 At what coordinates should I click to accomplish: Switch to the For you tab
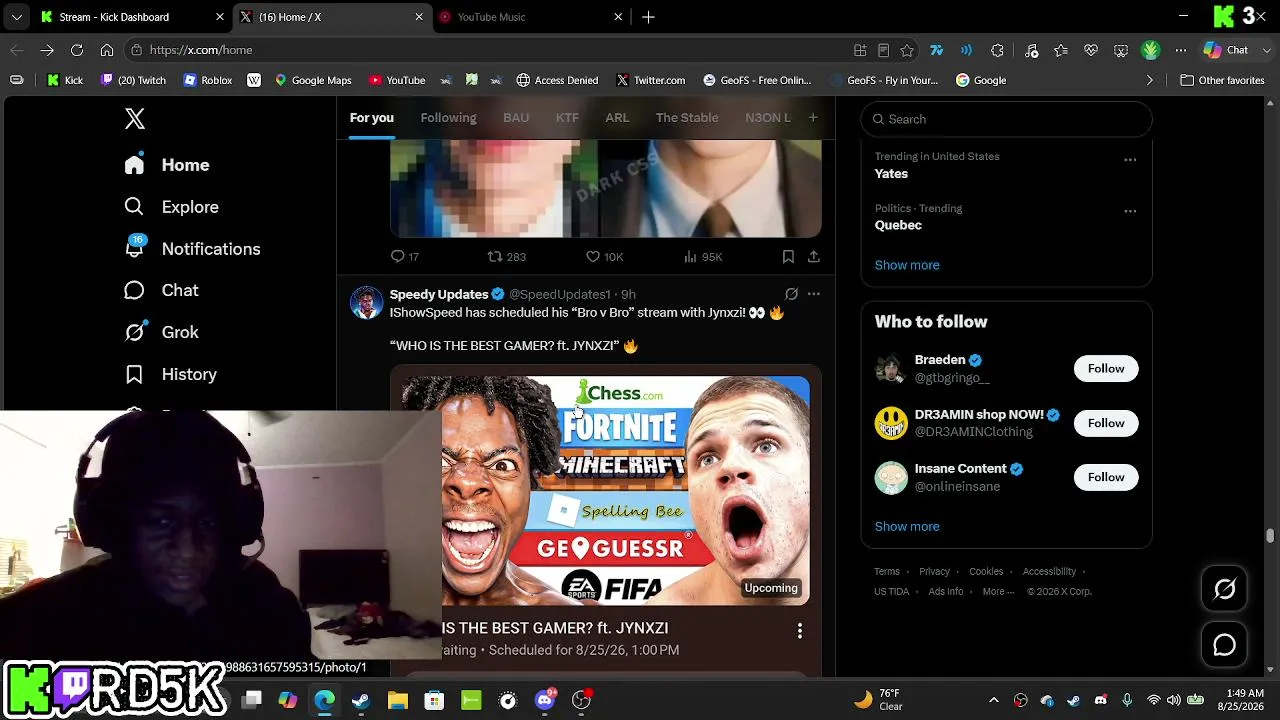pyautogui.click(x=371, y=118)
